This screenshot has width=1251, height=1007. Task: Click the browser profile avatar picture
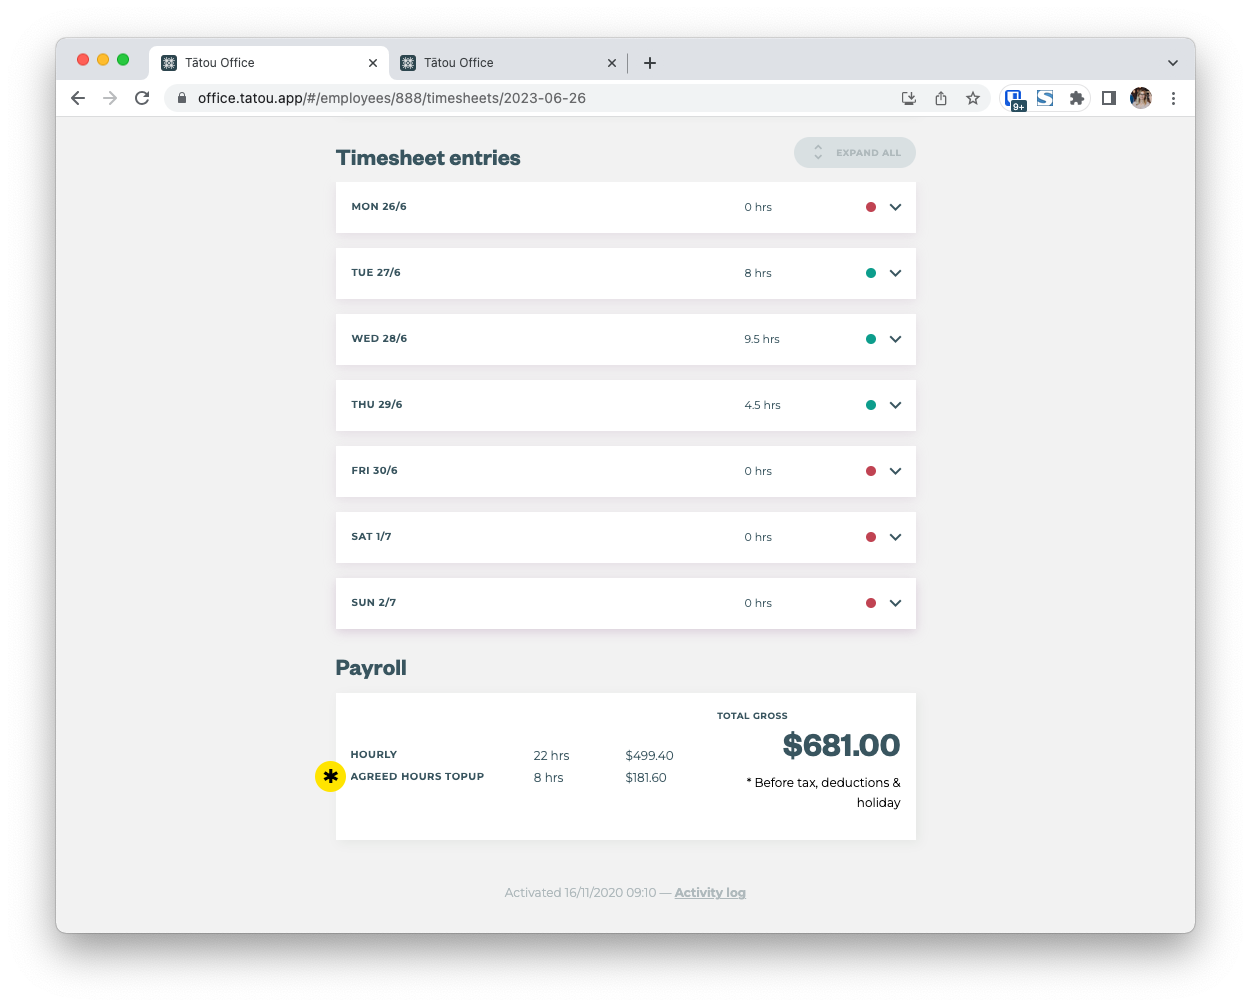pos(1140,98)
